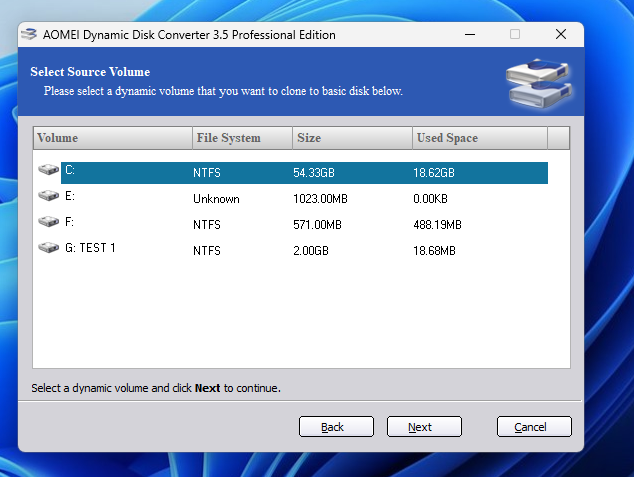
Task: Go to previous step with Back button
Action: 336,427
